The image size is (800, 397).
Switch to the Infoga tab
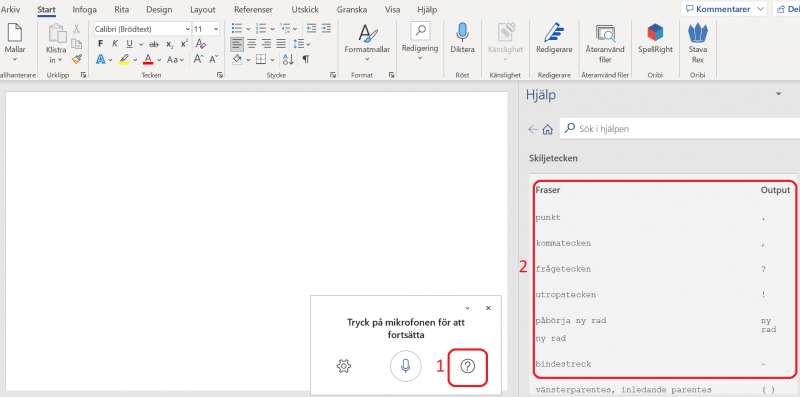(x=84, y=10)
